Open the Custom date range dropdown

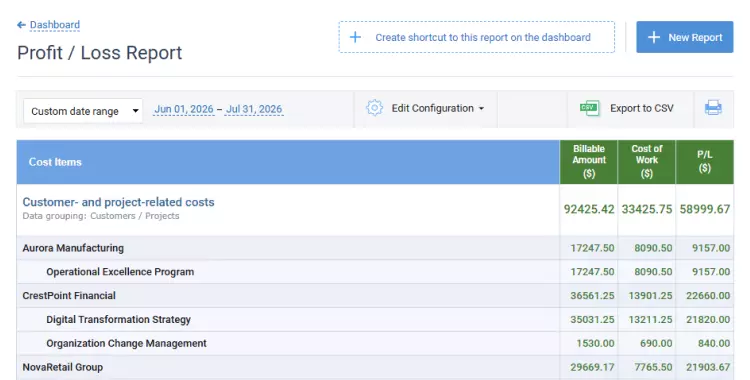pos(83,111)
